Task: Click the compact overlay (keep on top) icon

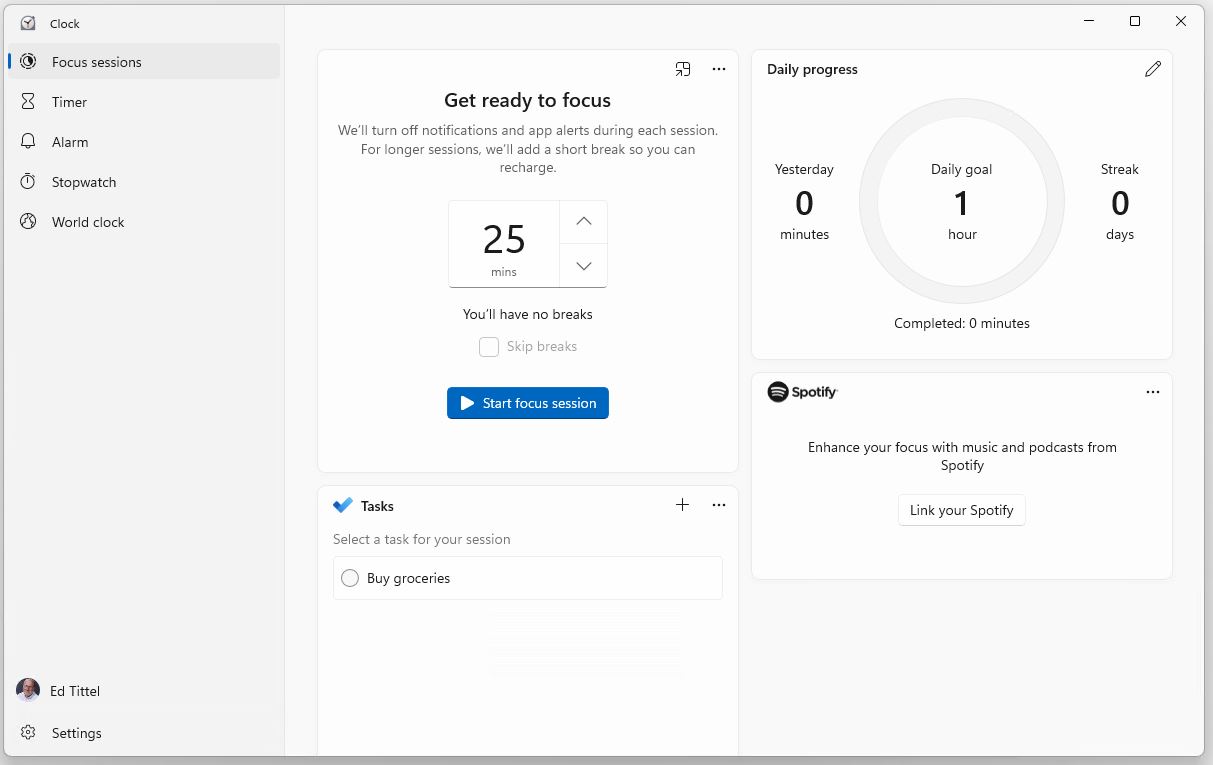Action: point(683,69)
